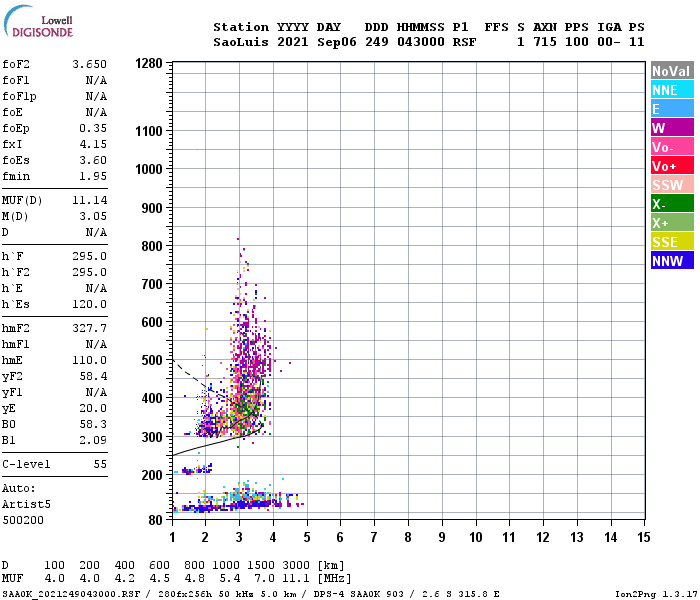Click the foEp value 0.35
This screenshot has height=600, width=700.
pyautogui.click(x=93, y=128)
